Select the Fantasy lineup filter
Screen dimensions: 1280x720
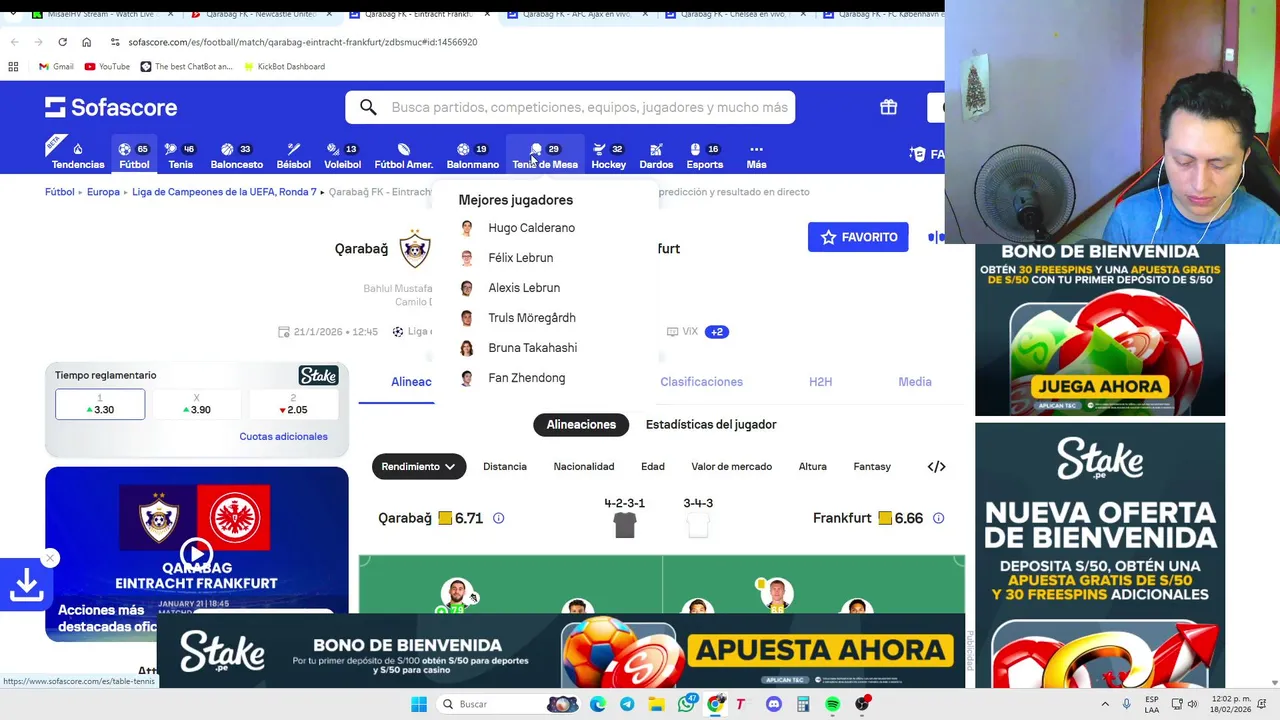point(872,466)
